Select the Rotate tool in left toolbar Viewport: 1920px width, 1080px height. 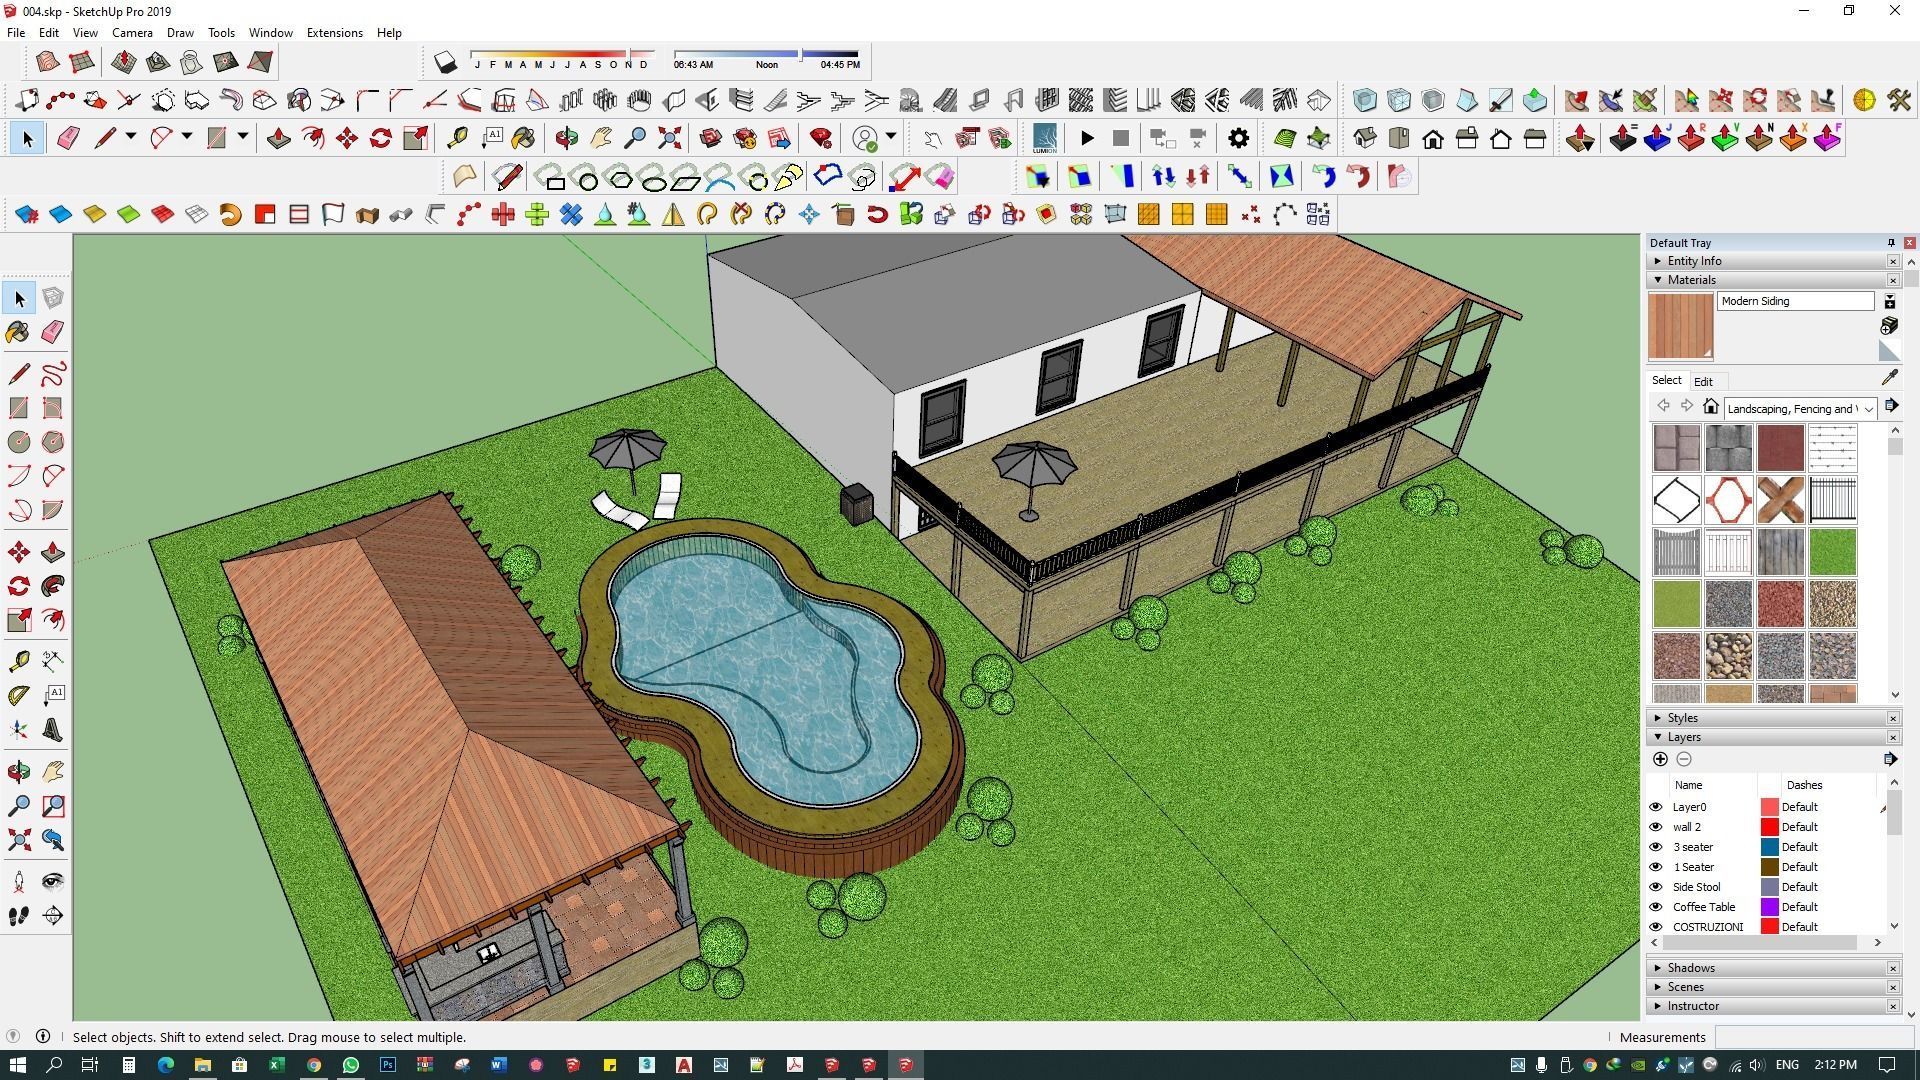pyautogui.click(x=19, y=586)
